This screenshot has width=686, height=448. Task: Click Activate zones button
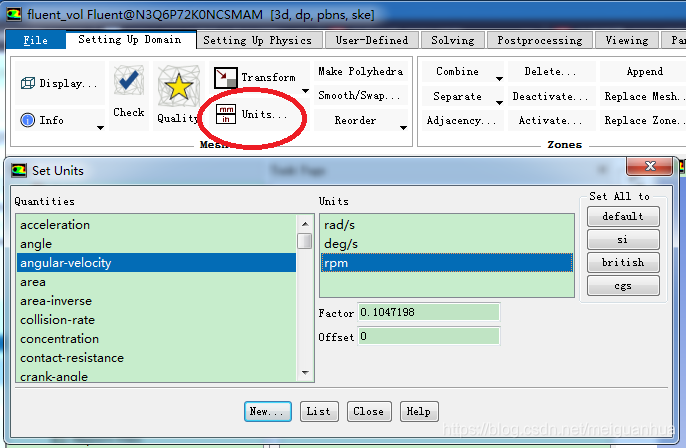point(550,120)
